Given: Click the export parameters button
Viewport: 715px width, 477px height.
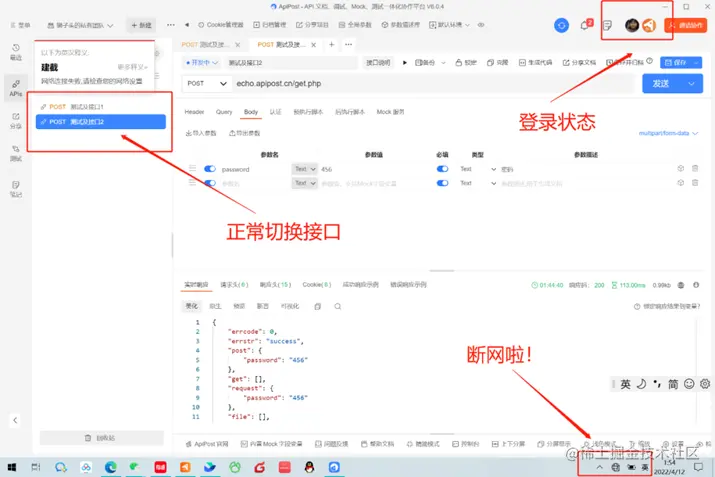Looking at the screenshot, I should point(244,133).
